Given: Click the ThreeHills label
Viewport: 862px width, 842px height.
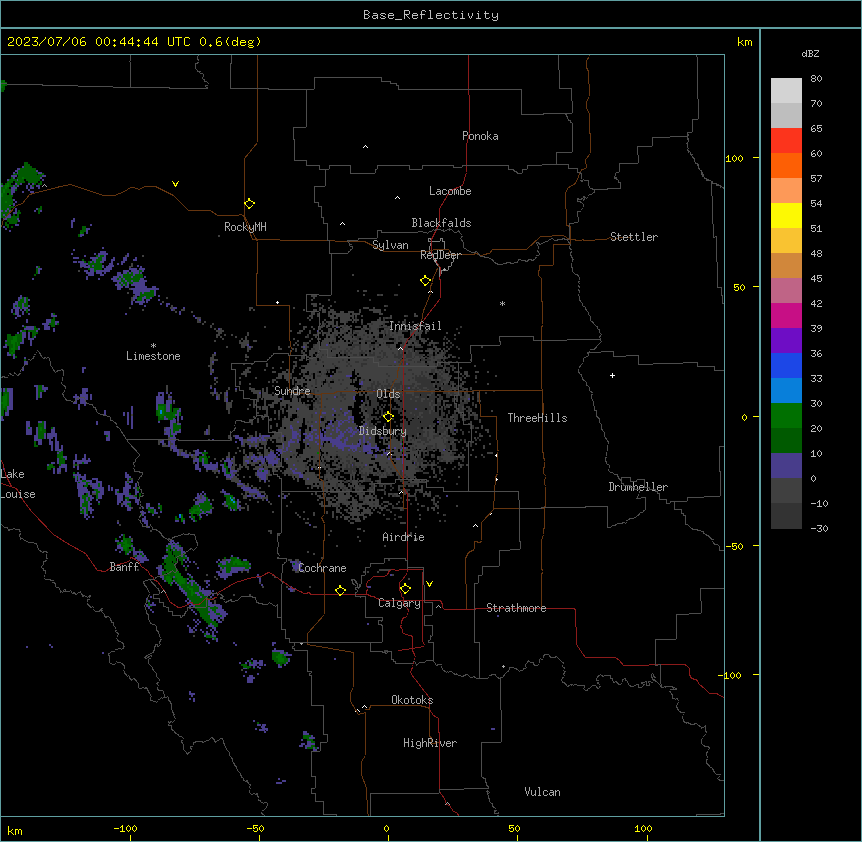Looking at the screenshot, I should [537, 418].
